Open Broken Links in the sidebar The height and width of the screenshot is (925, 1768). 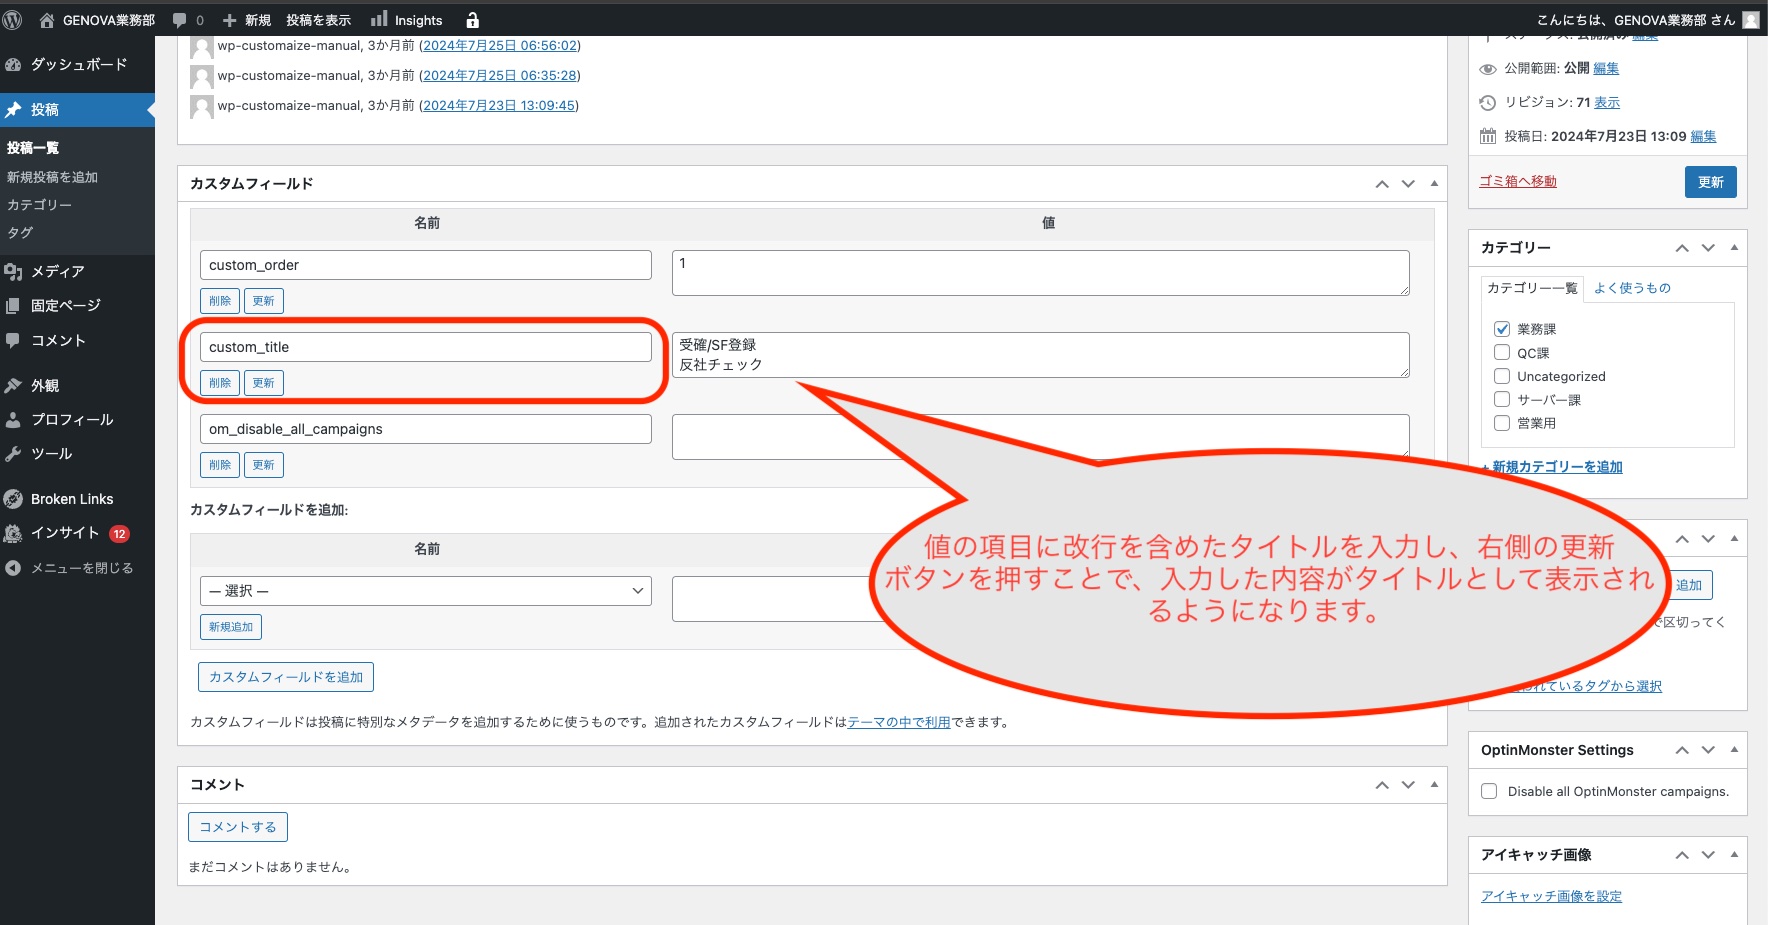(x=71, y=499)
